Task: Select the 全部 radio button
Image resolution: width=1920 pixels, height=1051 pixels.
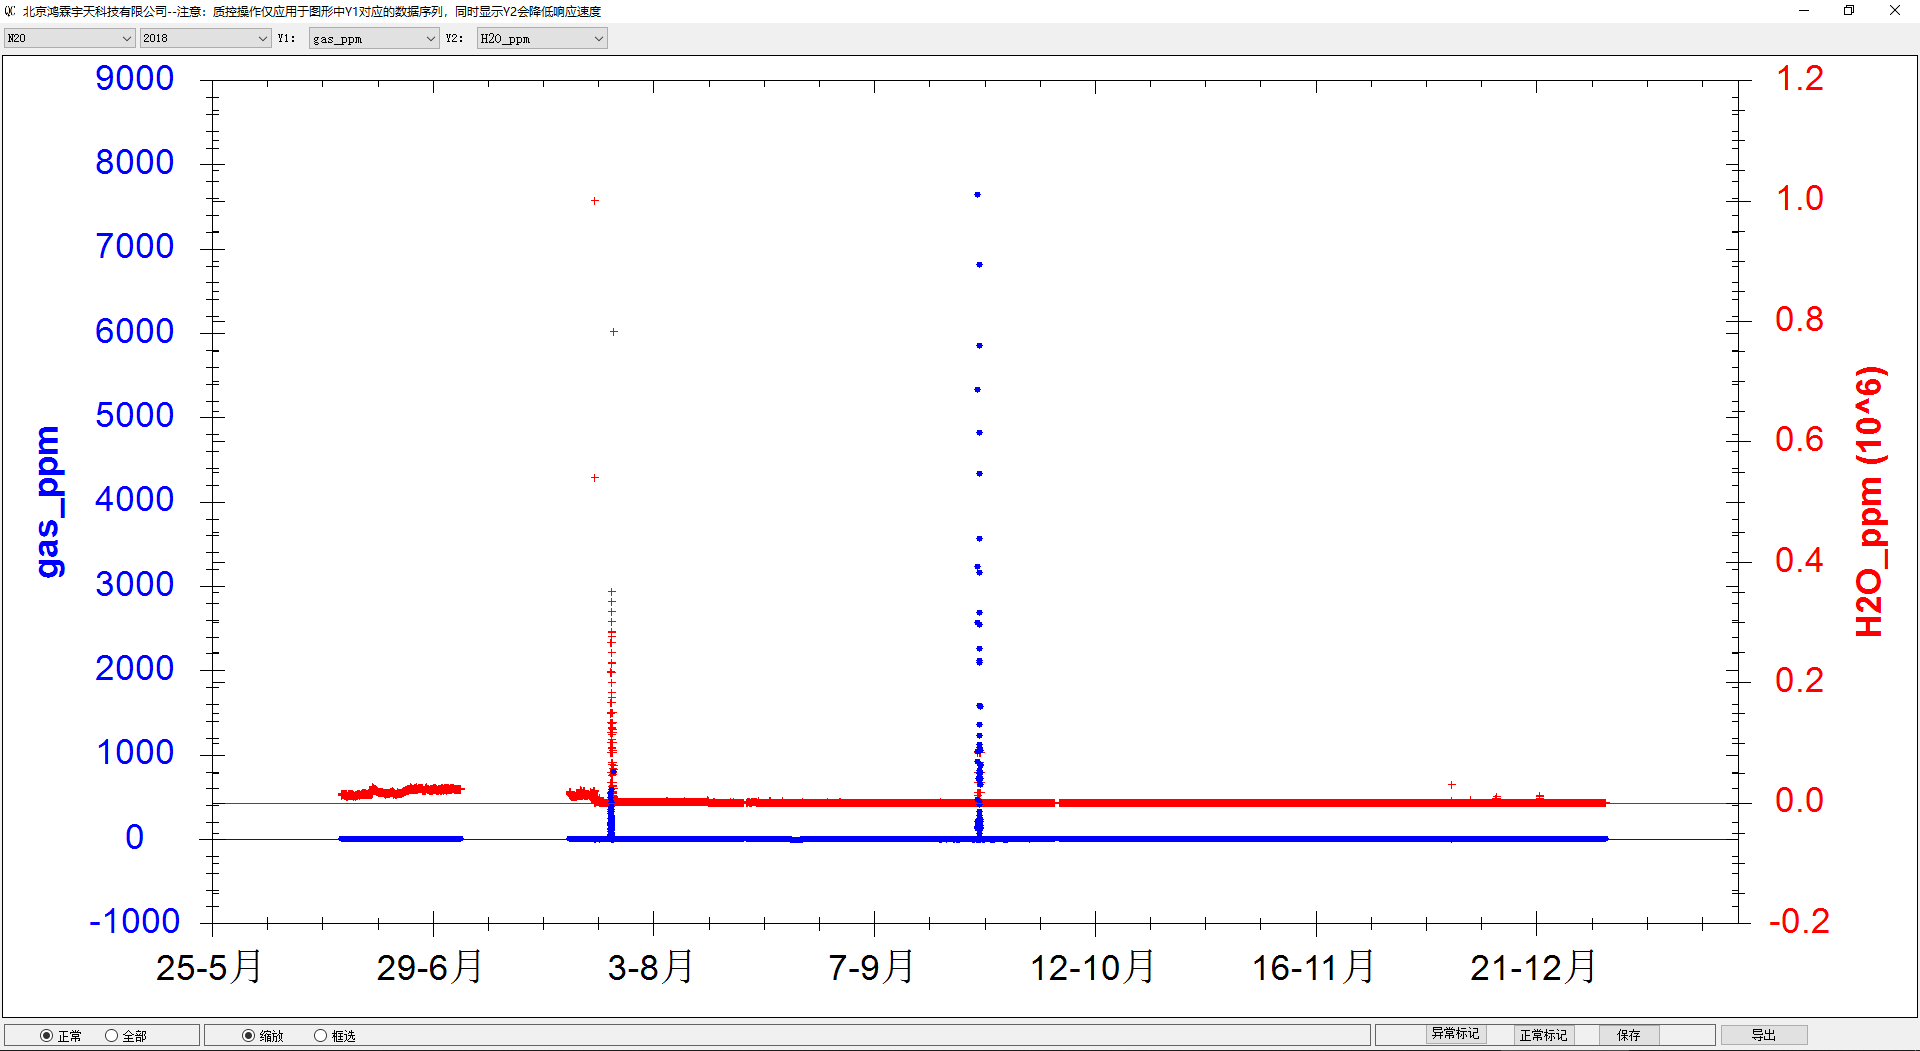Action: (x=112, y=1036)
